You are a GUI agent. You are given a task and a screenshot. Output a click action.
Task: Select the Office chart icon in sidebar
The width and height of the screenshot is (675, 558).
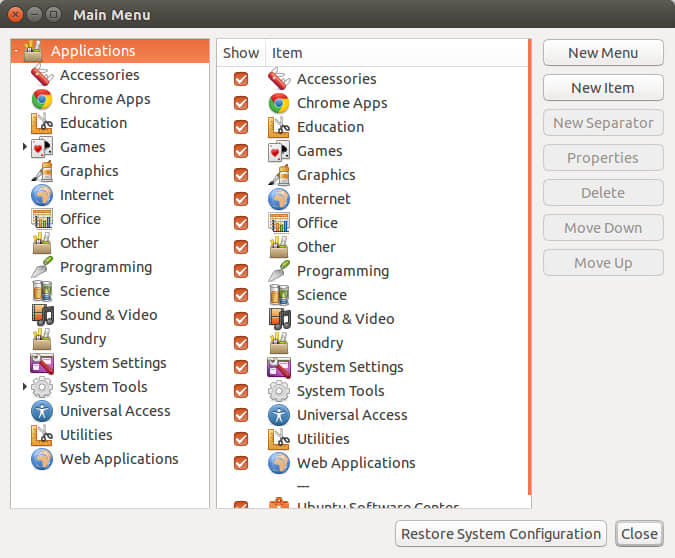[42, 219]
